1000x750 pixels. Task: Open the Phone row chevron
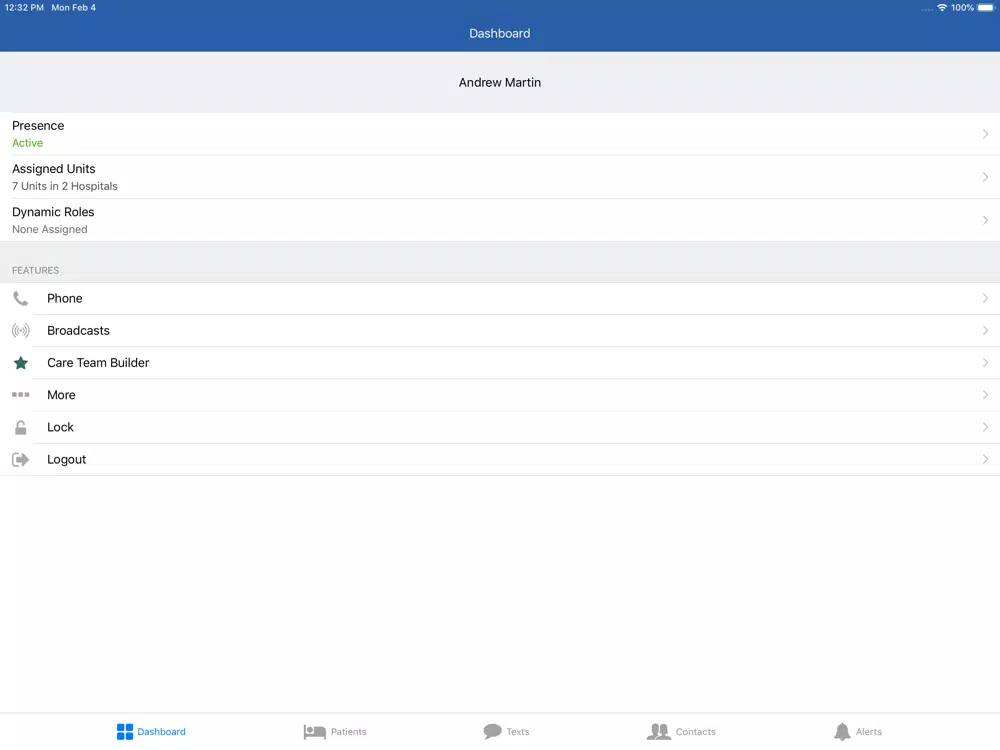point(985,298)
